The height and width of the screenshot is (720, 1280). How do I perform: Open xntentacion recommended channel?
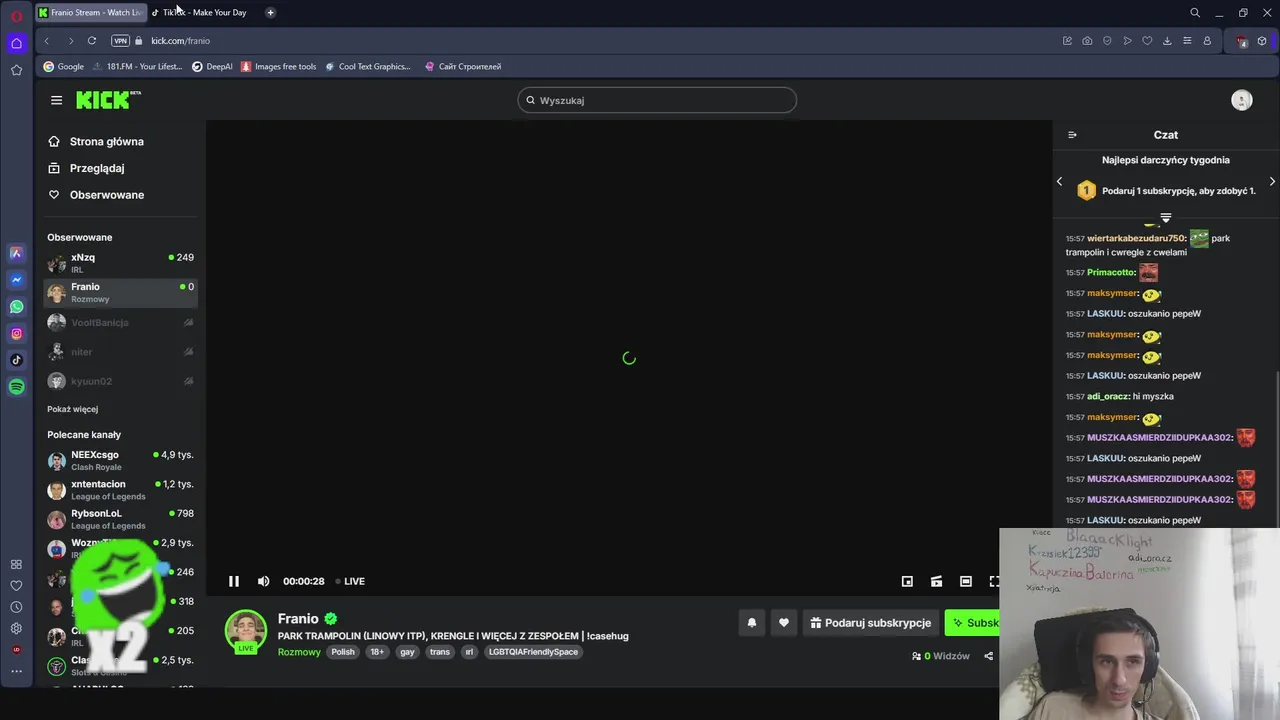point(120,490)
